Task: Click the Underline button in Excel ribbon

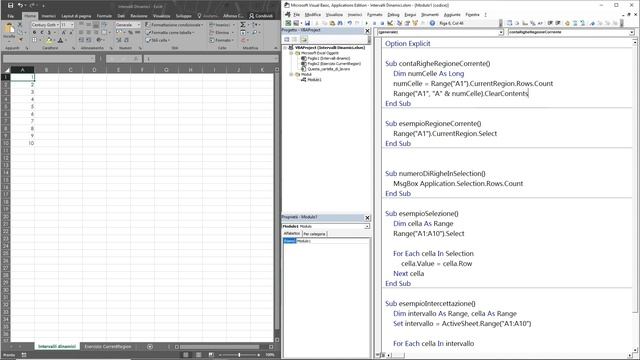Action: tap(49, 32)
